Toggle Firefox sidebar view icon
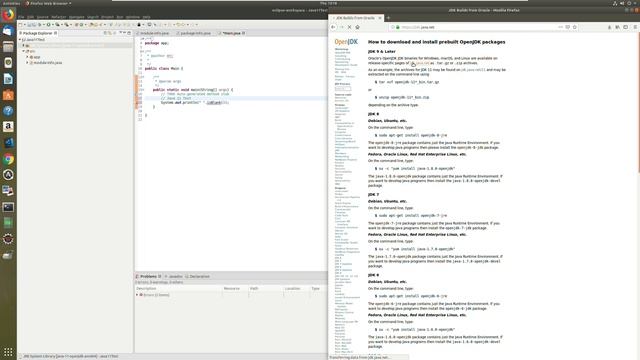The height and width of the screenshot is (360, 640). pos(626,27)
